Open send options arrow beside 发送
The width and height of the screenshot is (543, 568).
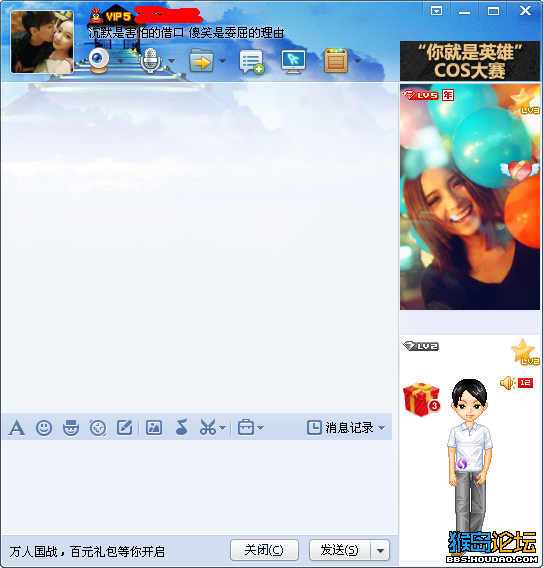pyautogui.click(x=380, y=551)
